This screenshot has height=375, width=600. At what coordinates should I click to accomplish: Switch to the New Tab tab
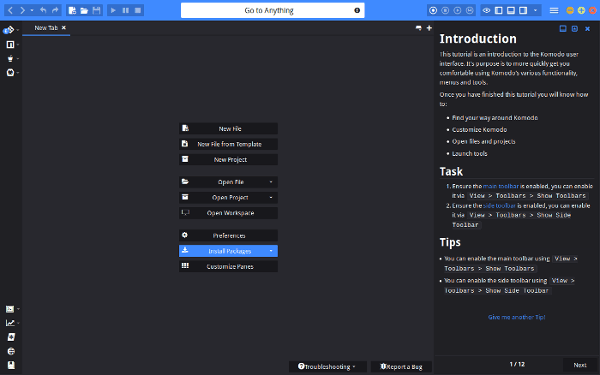click(x=46, y=28)
